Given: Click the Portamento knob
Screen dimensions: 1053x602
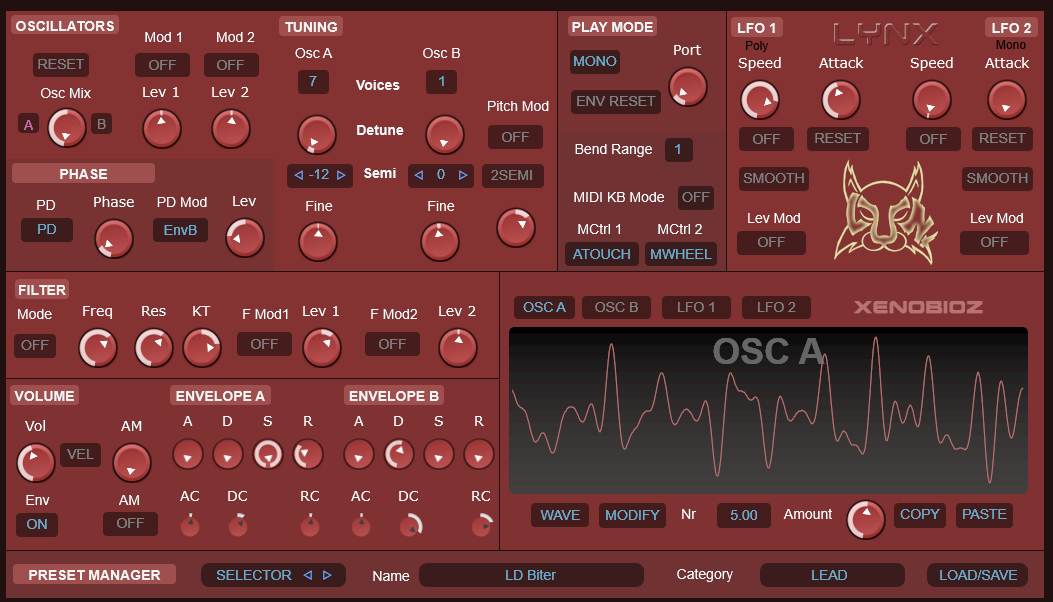Looking at the screenshot, I should (688, 87).
